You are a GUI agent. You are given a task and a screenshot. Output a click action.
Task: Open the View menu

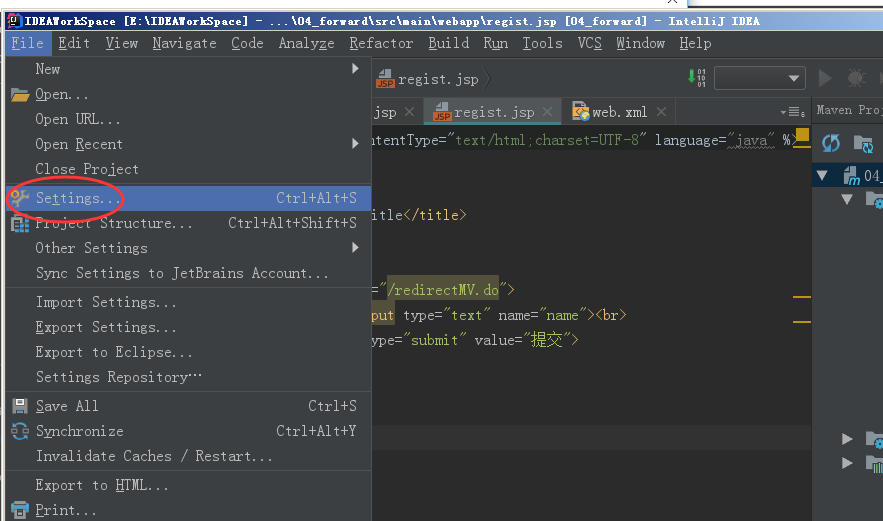[x=122, y=43]
